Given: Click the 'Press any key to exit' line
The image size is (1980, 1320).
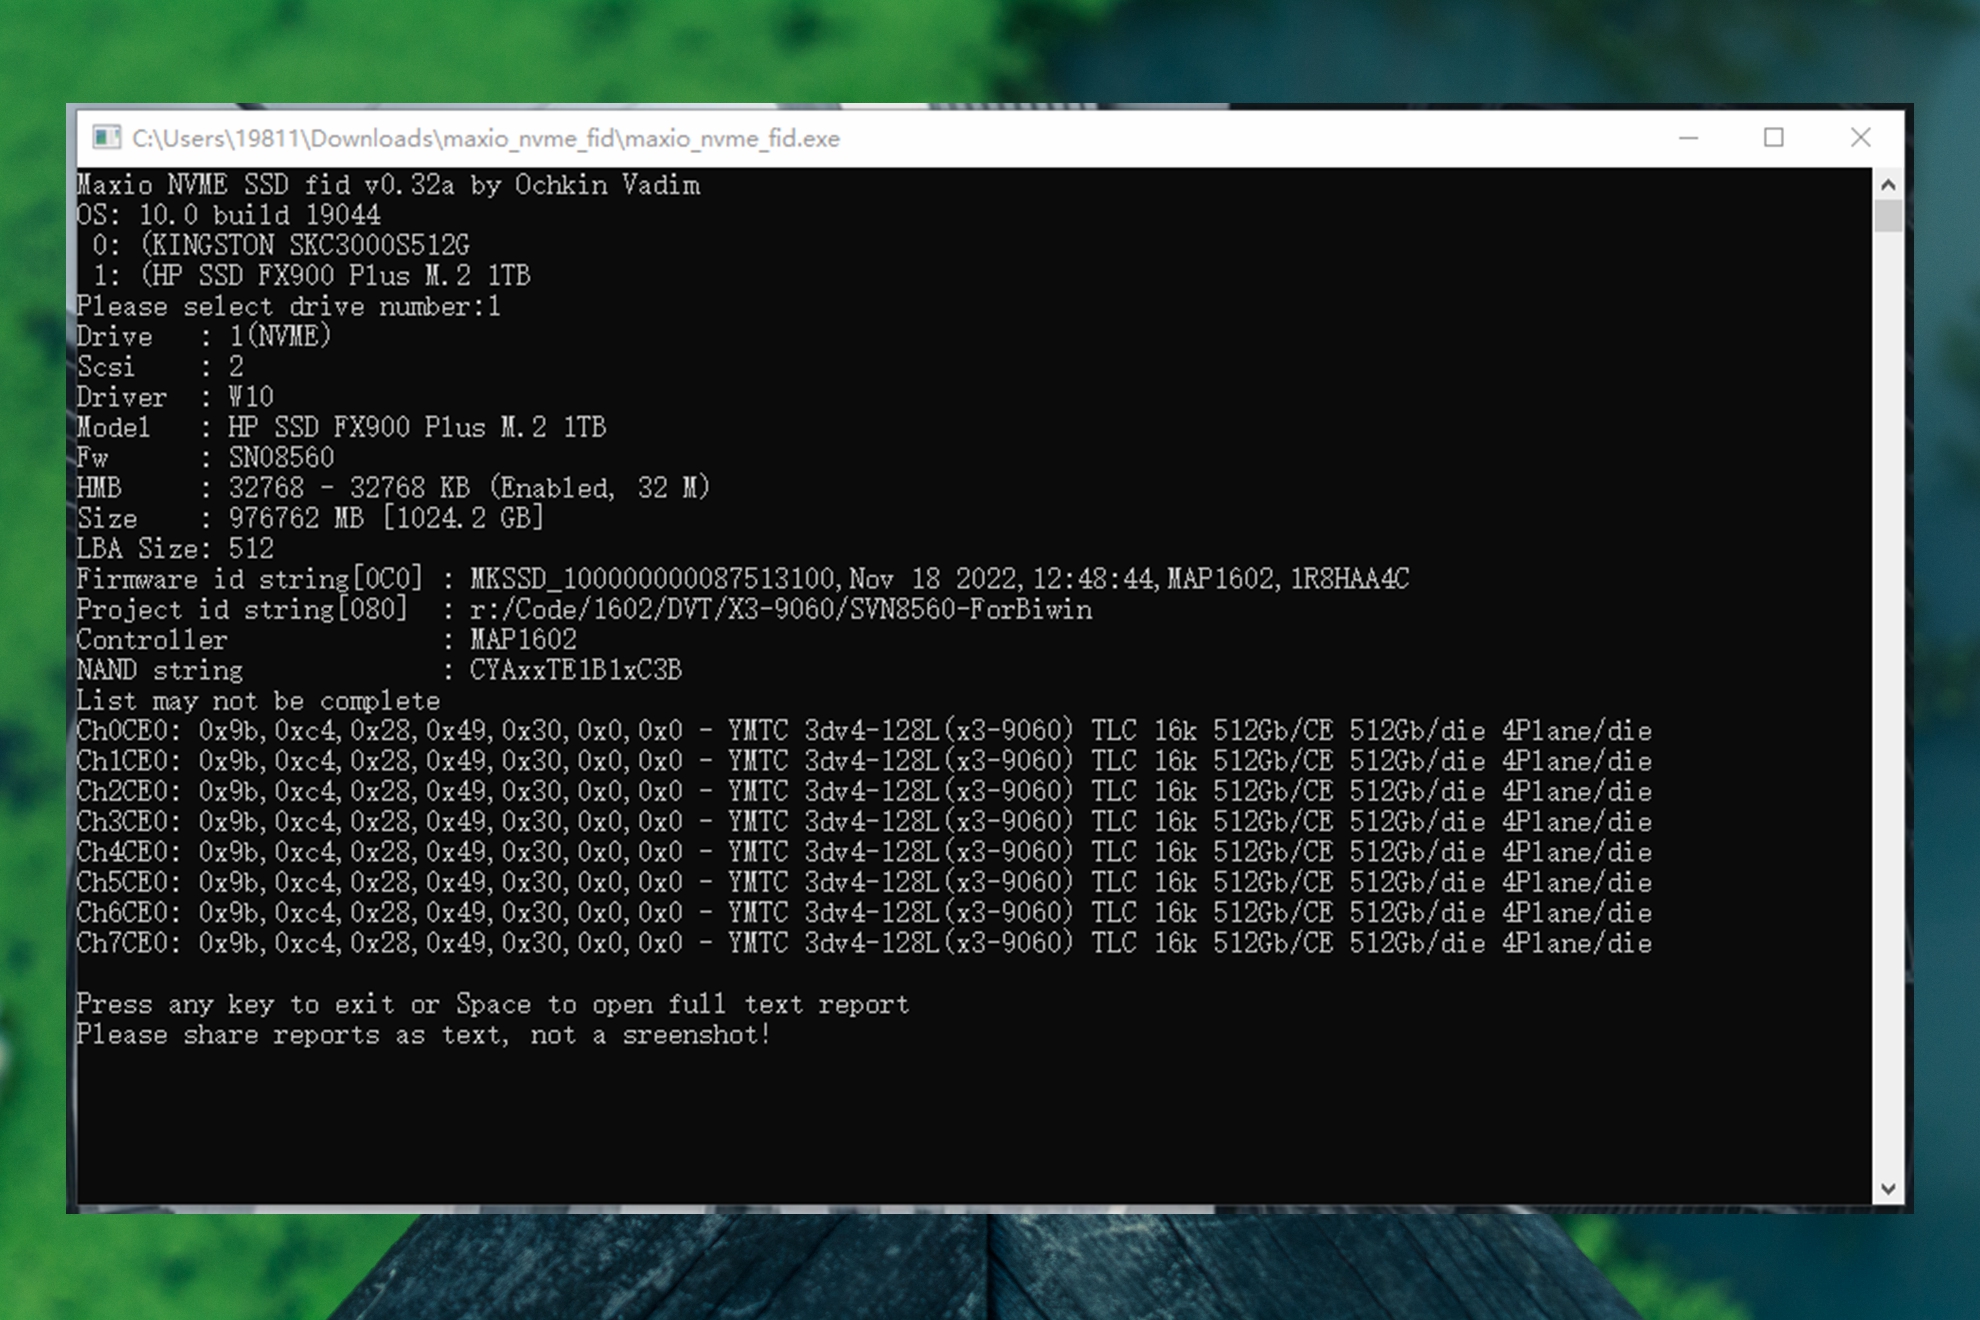Looking at the screenshot, I should (492, 1005).
